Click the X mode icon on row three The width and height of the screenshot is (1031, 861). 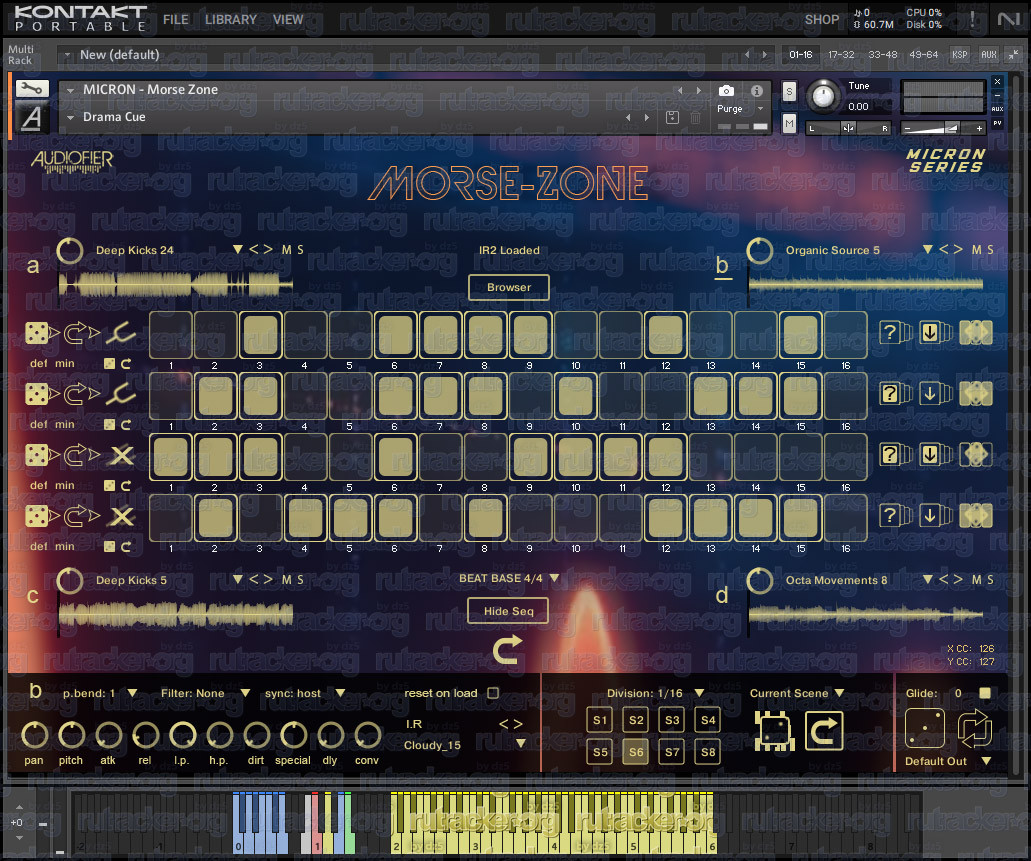point(122,455)
